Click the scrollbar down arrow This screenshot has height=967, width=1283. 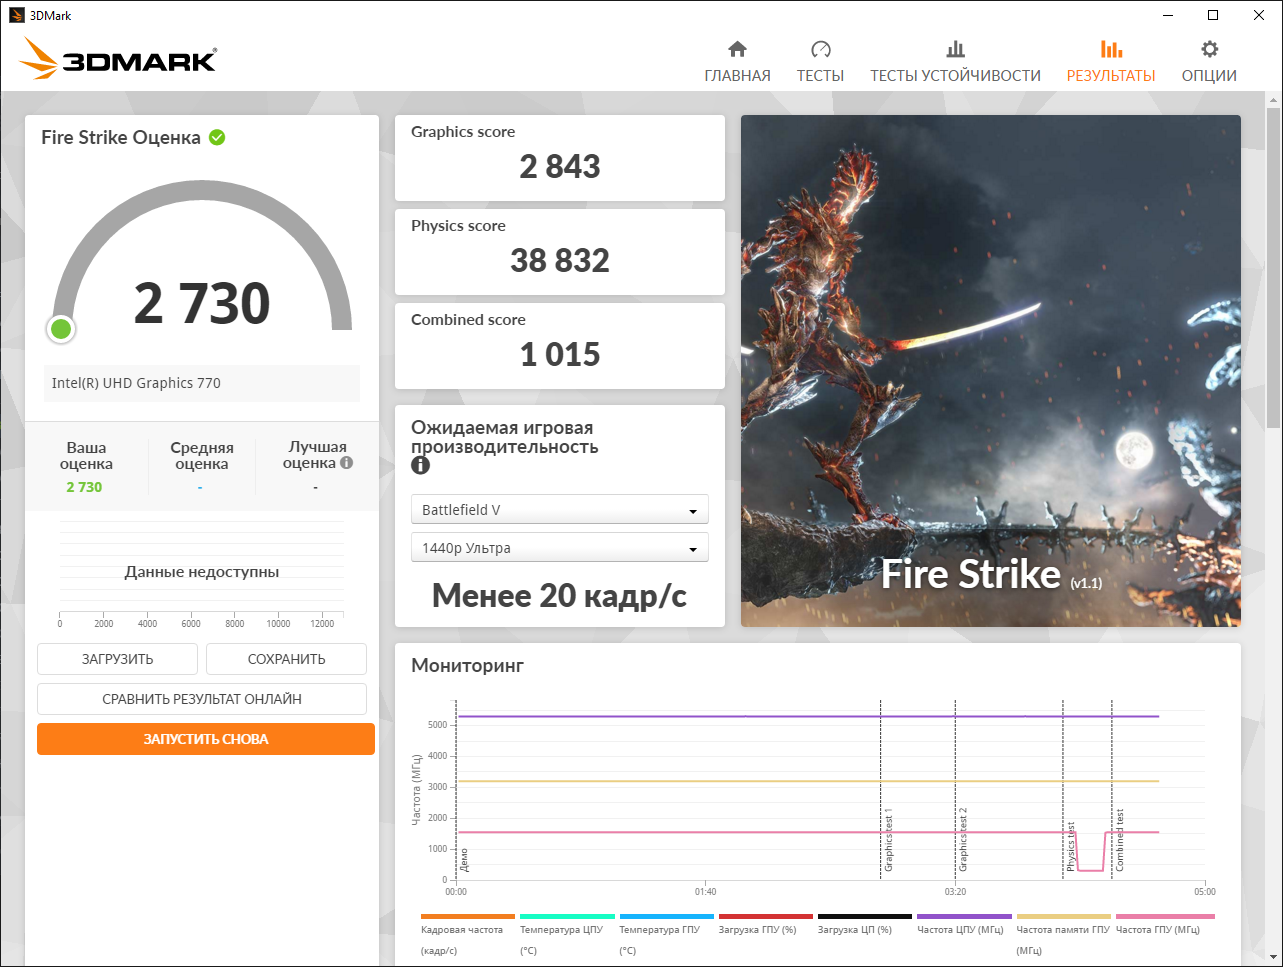[x=1274, y=957]
